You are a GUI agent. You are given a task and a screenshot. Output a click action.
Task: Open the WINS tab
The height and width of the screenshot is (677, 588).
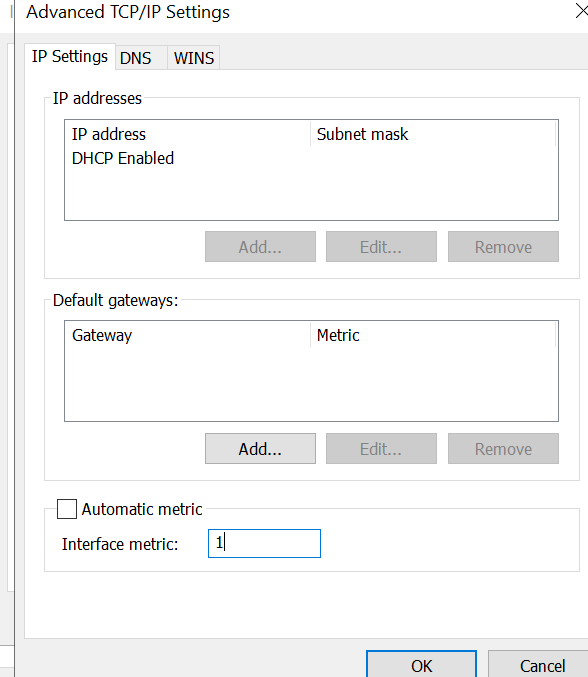[x=193, y=58]
